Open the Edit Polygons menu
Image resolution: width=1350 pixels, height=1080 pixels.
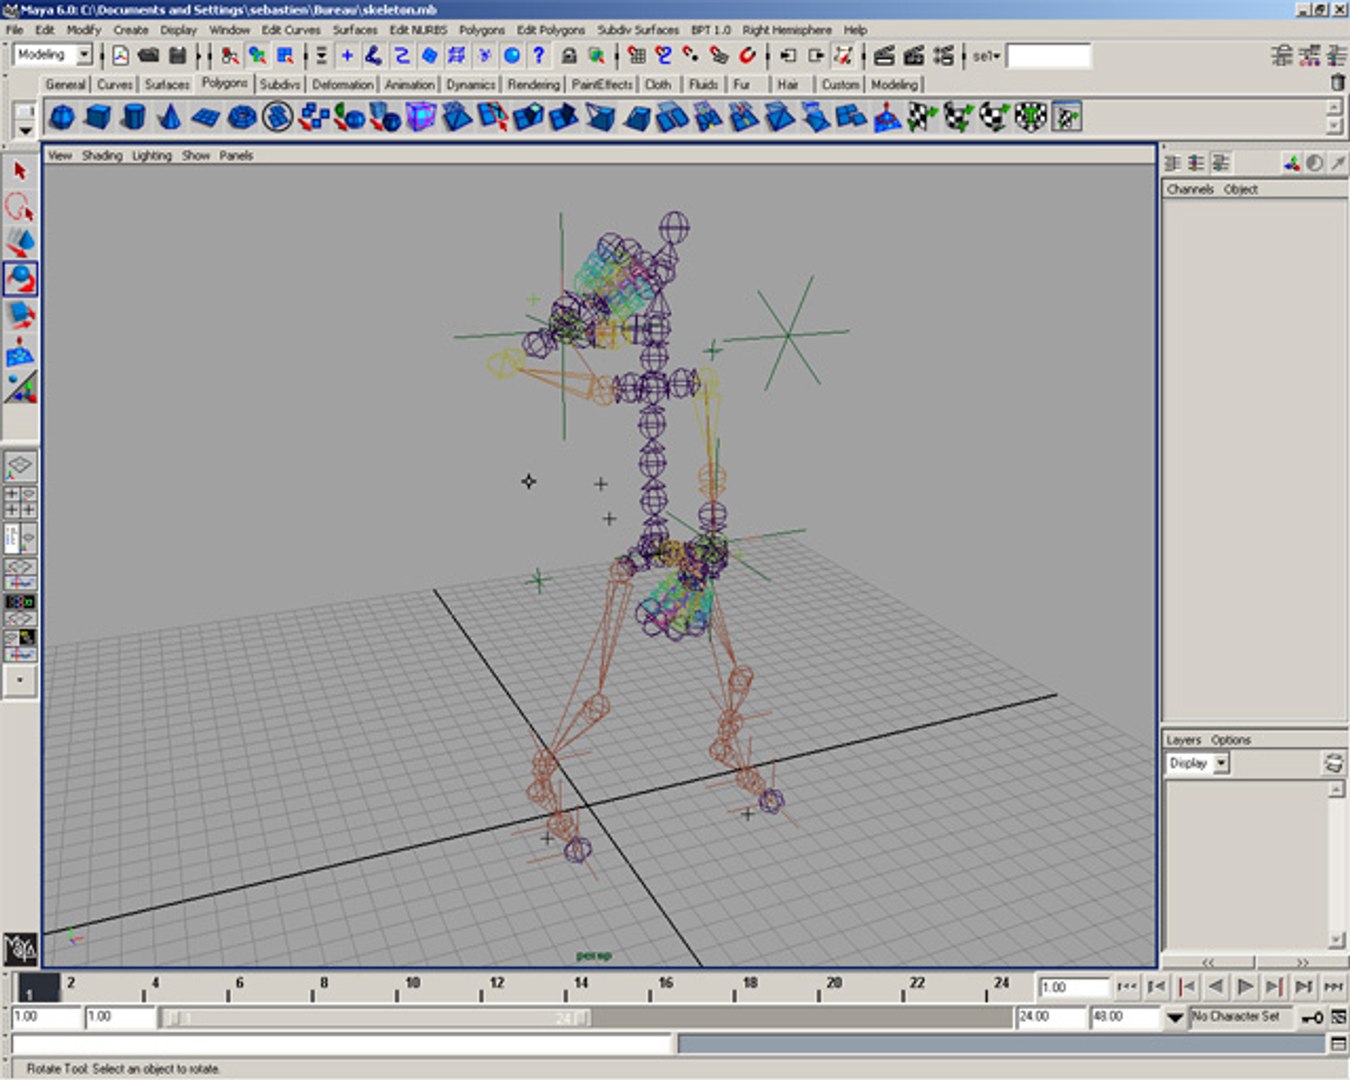550,30
